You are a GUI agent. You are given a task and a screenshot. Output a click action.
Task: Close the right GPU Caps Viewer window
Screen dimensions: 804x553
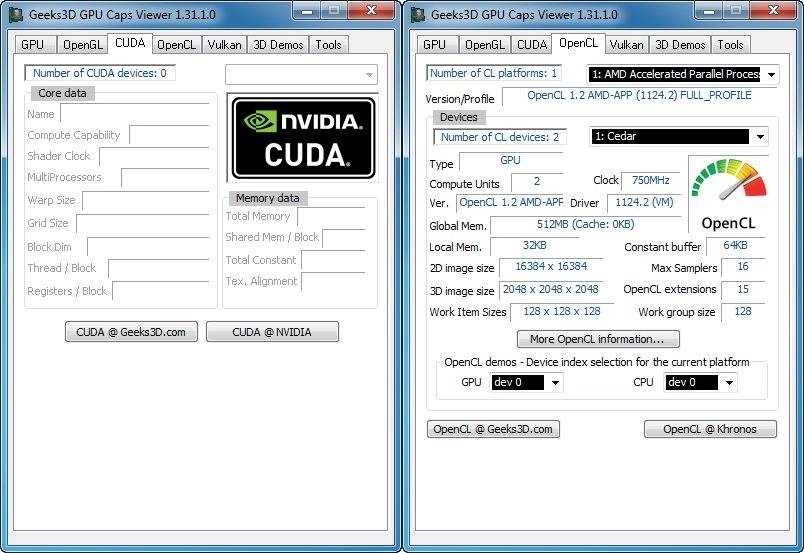[x=774, y=10]
